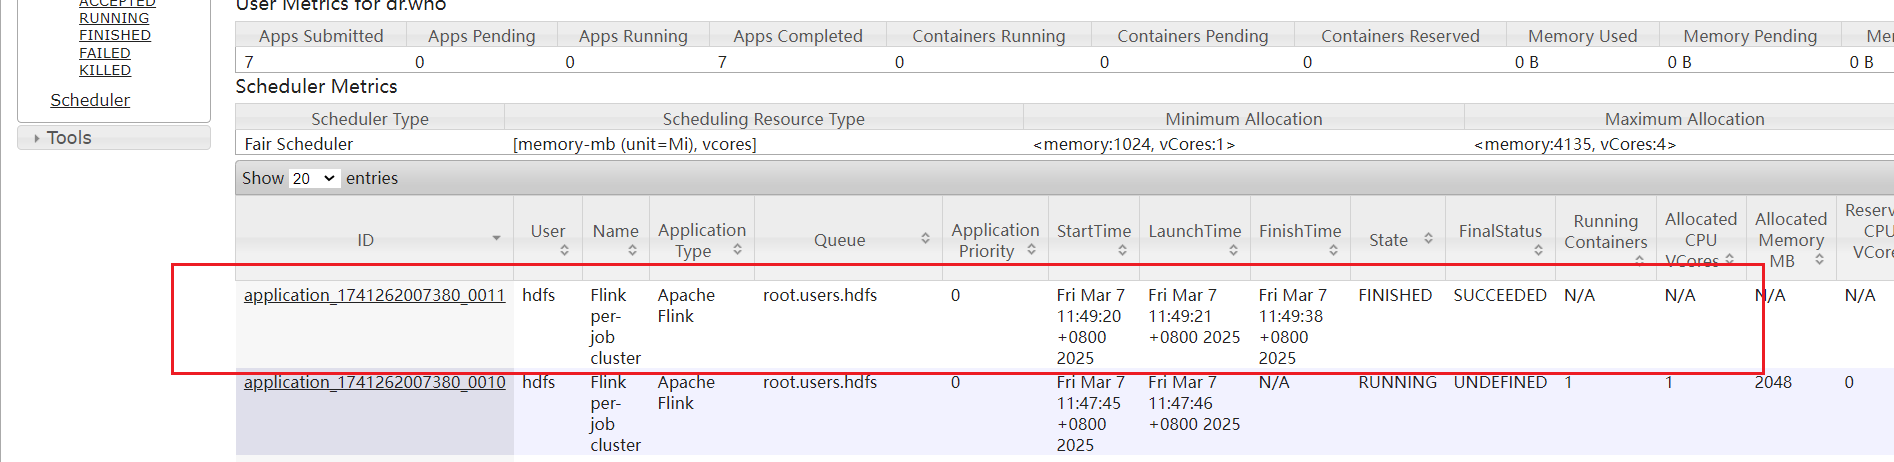The image size is (1894, 462).
Task: Open application_1741262007380_0011 details
Action: point(374,295)
